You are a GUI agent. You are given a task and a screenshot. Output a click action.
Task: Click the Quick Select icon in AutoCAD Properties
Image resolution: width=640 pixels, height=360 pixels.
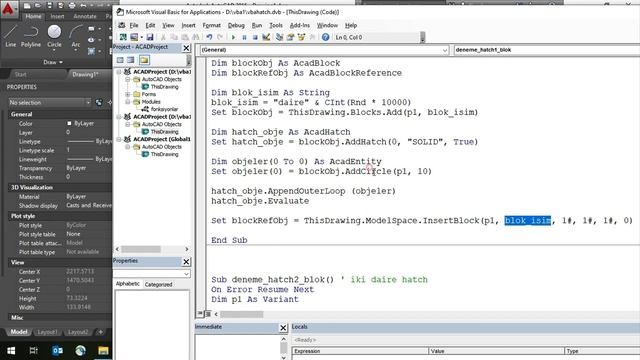point(99,102)
